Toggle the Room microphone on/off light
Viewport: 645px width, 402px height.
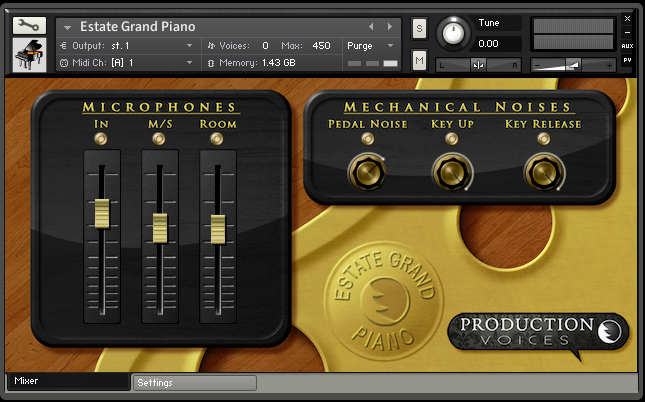(217, 139)
